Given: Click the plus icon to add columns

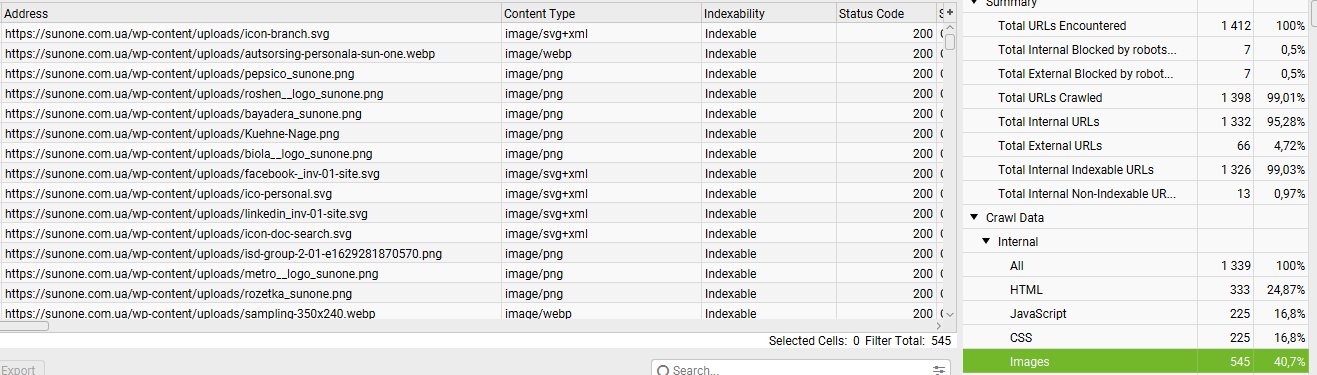Looking at the screenshot, I should click(x=950, y=12).
